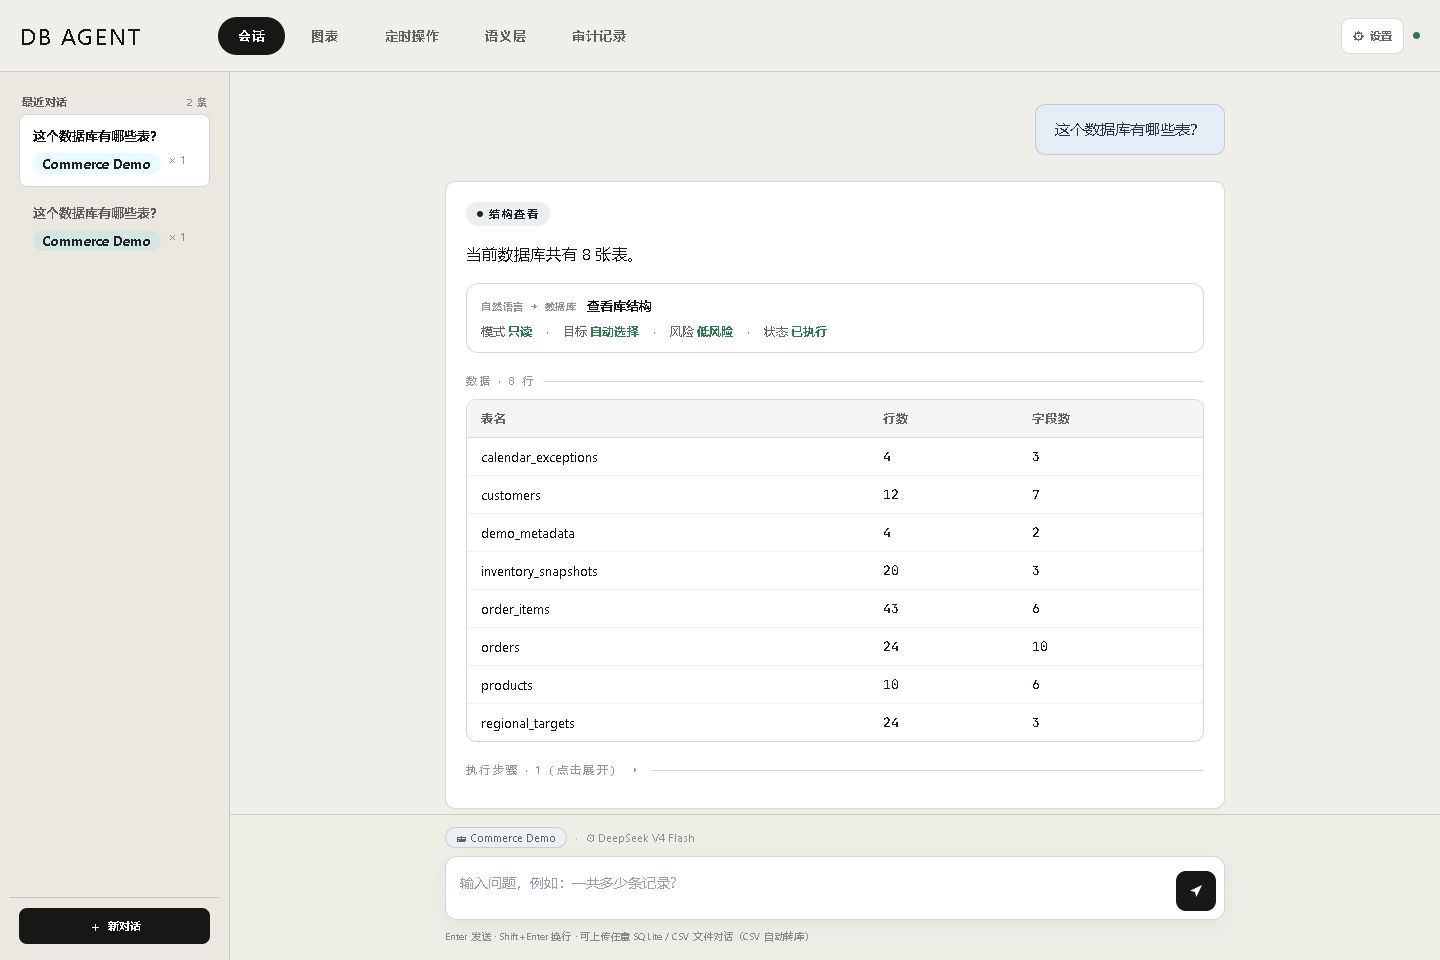
Task: Start a 新对话
Action: [x=114, y=926]
